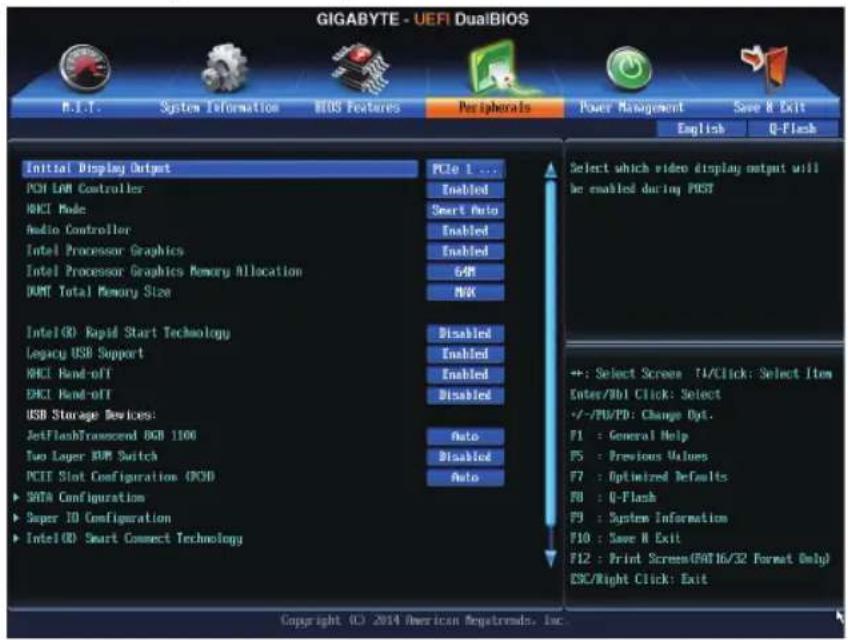
Task: Select the Legacy USB Support label
Action: (x=85, y=353)
